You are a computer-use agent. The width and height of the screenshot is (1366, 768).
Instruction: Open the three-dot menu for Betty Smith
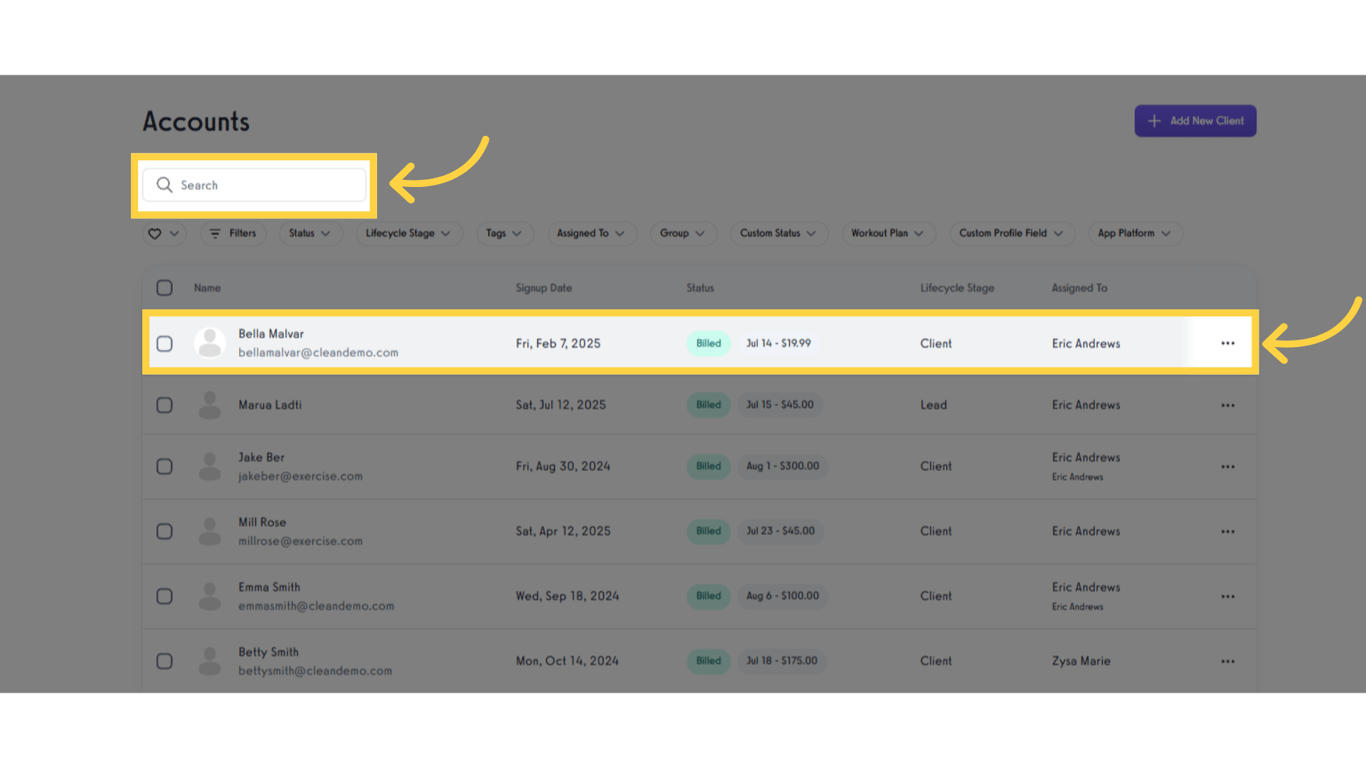(x=1227, y=661)
